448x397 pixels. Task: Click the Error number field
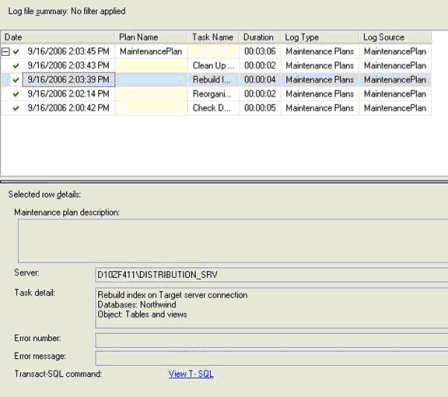[271, 340]
